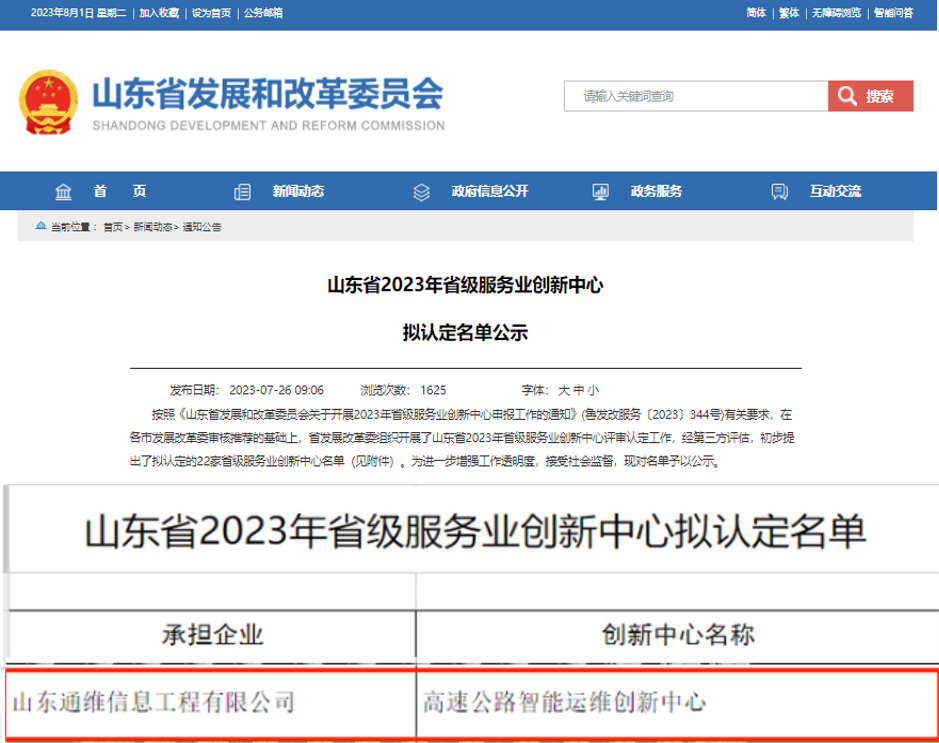The image size is (939, 743).
Task: Click the breadcrumb home icon
Action: pyautogui.click(x=40, y=227)
